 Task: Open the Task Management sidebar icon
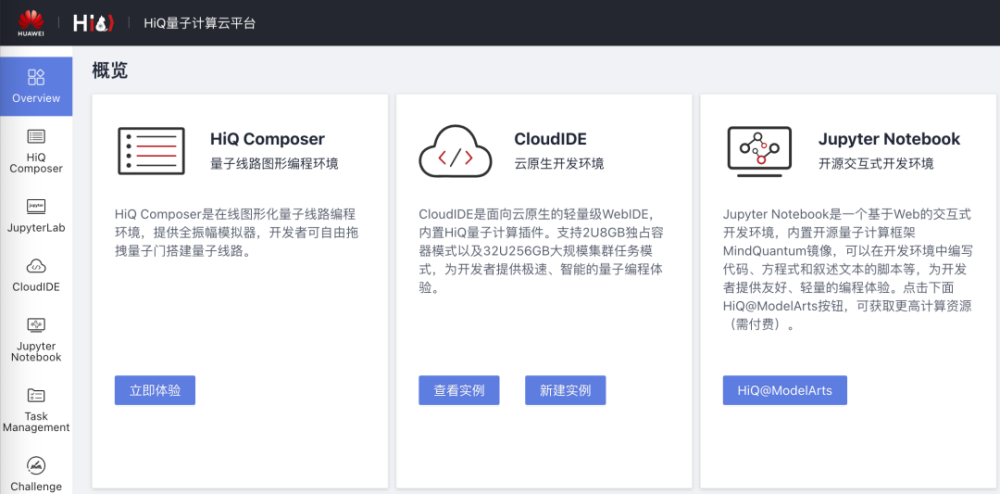(36, 395)
